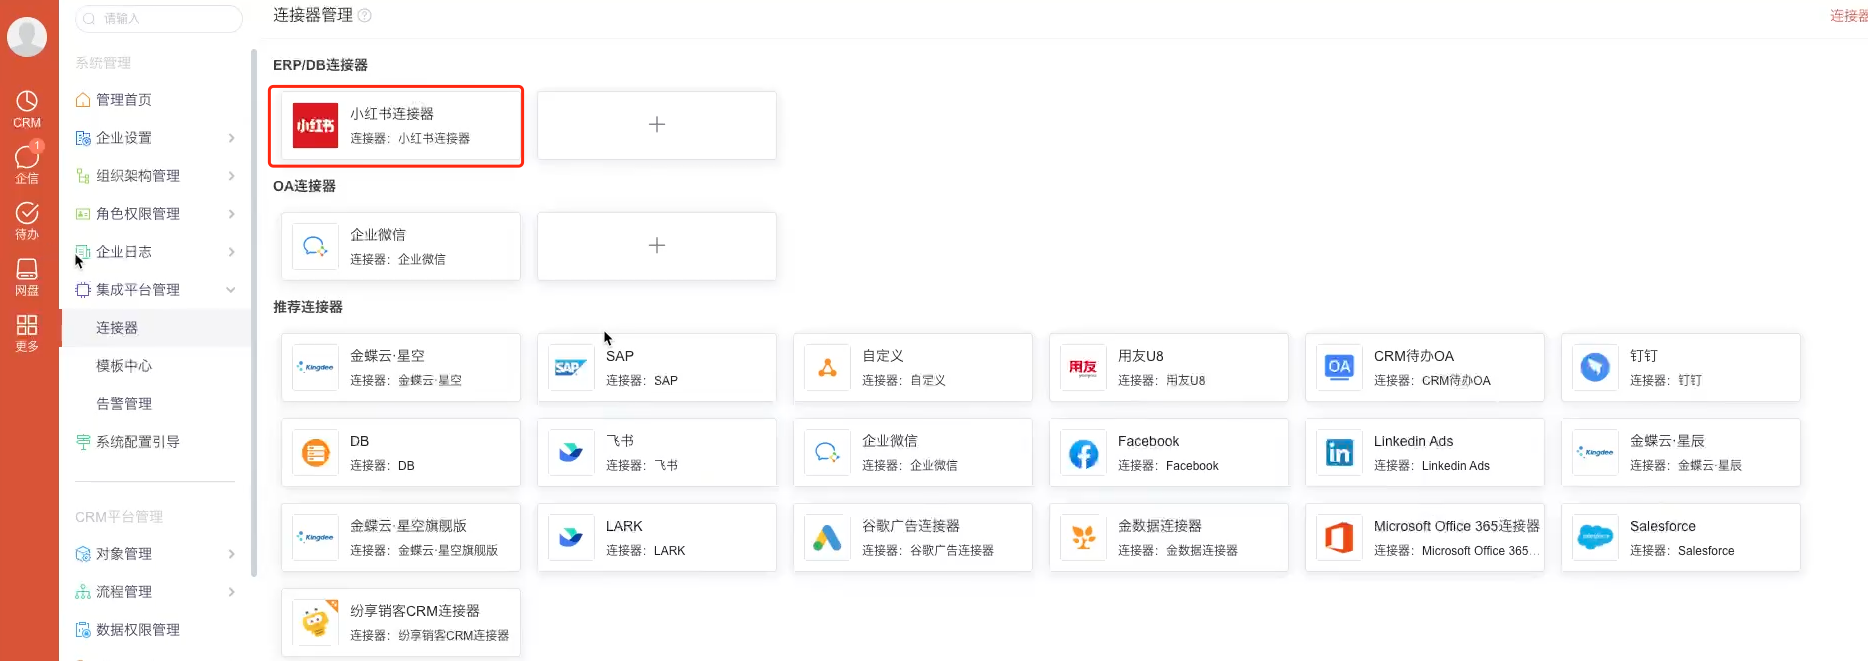Click the 谷歌广告连接器 logo icon
This screenshot has height=661, width=1868.
point(827,538)
